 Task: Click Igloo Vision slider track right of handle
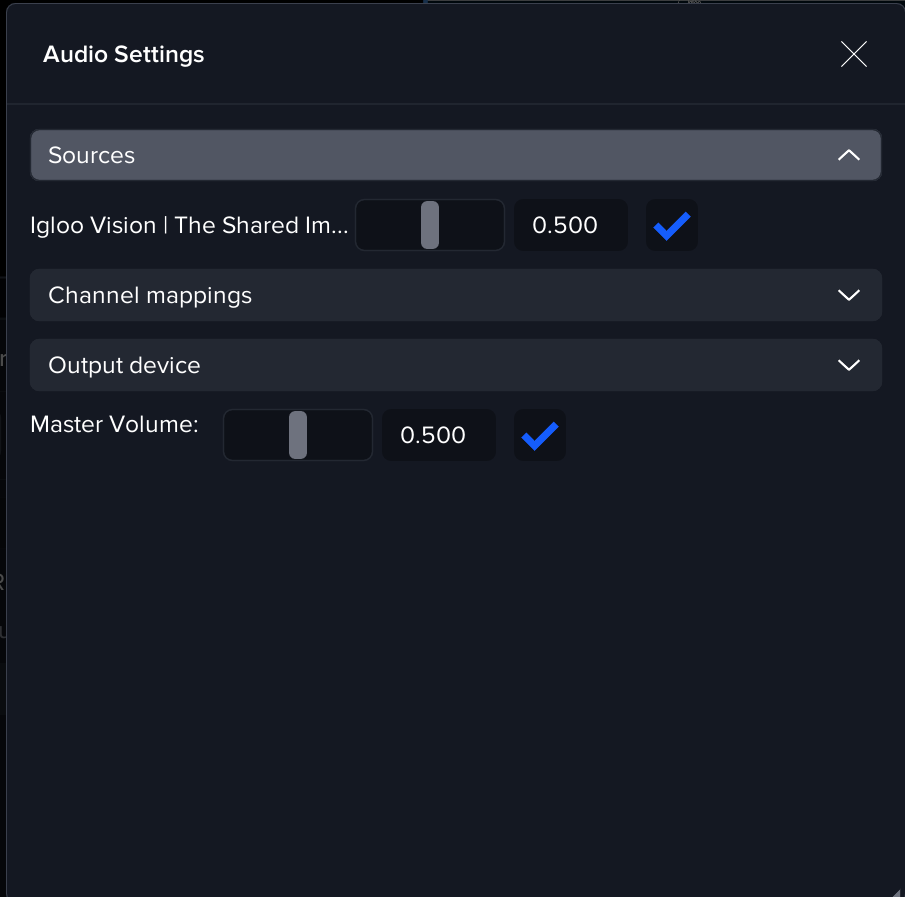click(472, 225)
